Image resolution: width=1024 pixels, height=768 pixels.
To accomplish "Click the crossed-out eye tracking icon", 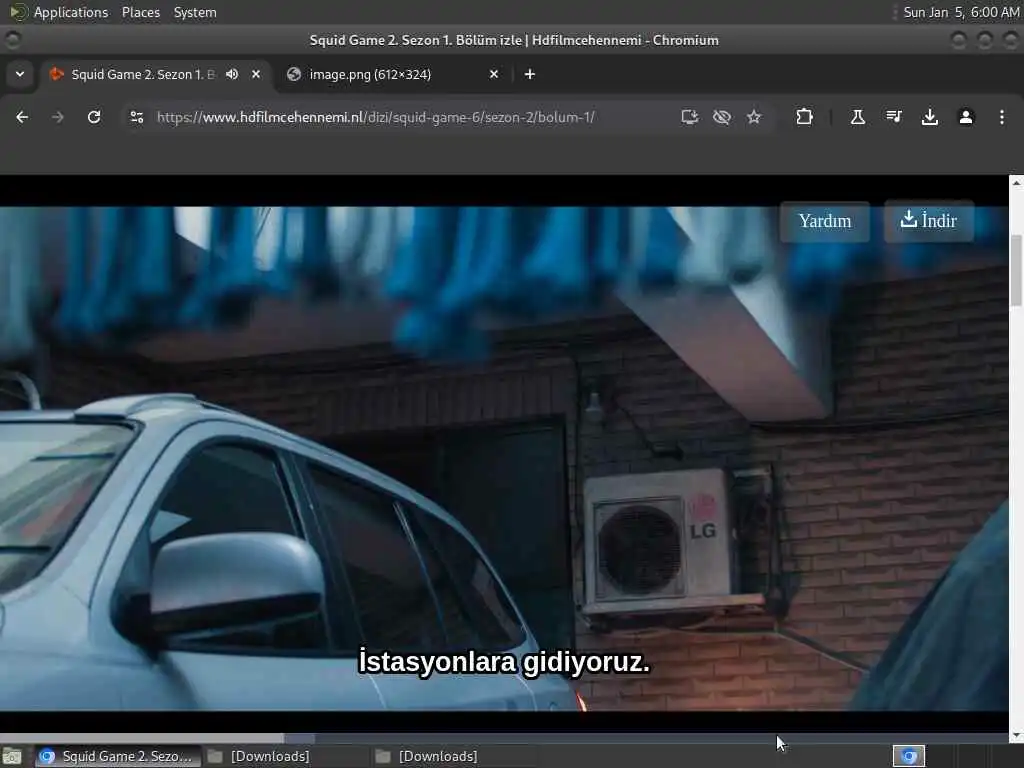I will pos(722,117).
